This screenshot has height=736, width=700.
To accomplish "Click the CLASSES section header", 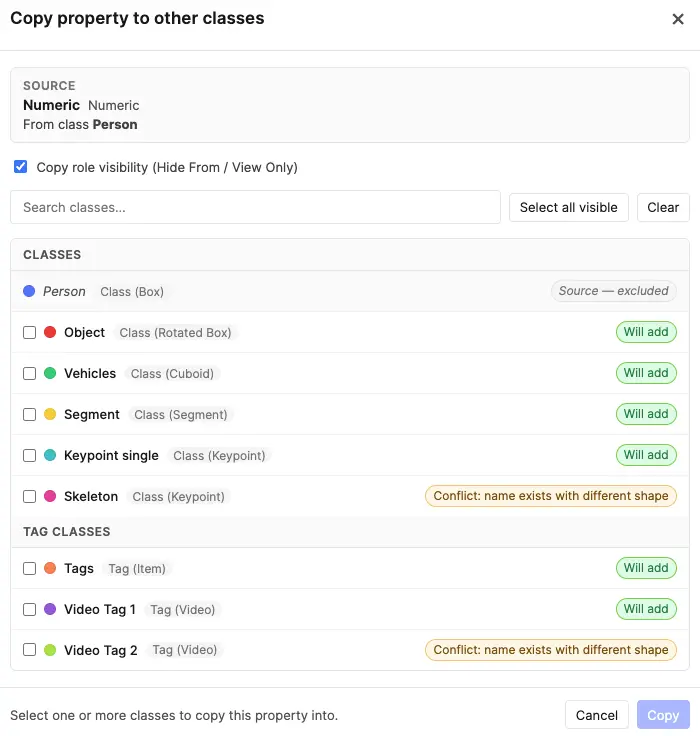I will [52, 254].
